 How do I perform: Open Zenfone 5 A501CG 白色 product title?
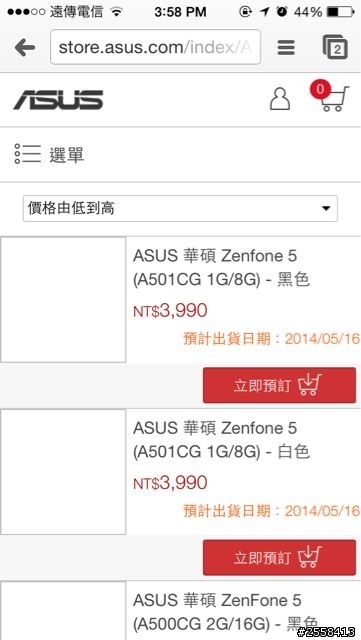coord(221,440)
